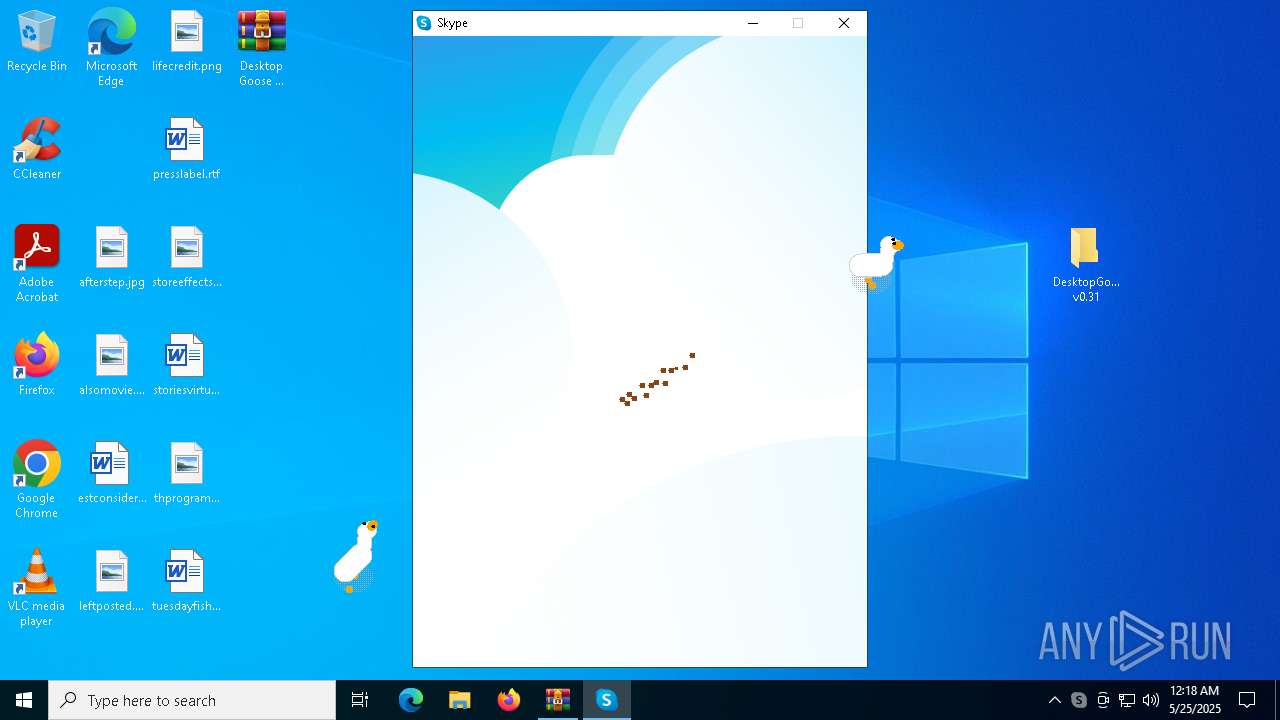Switch to Skype in the taskbar
1280x720 pixels.
[607, 700]
